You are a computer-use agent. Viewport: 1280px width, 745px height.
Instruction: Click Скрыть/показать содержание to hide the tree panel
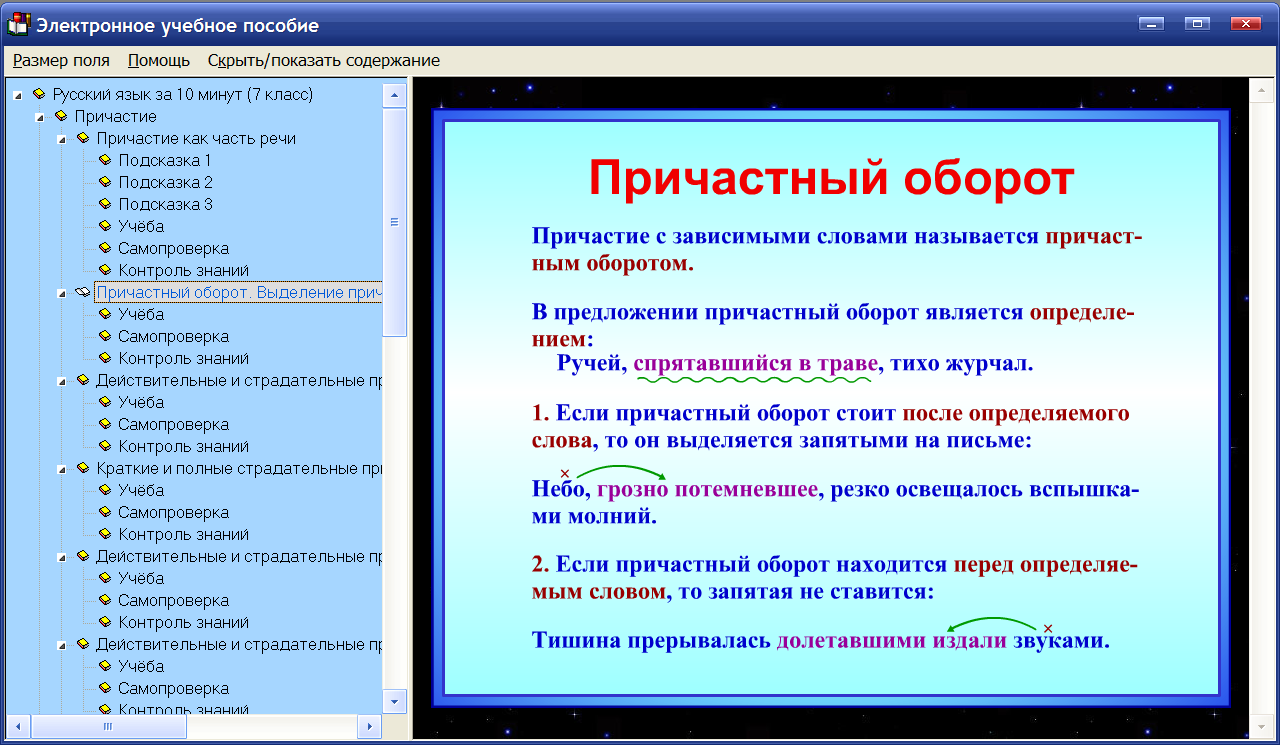[x=321, y=60]
